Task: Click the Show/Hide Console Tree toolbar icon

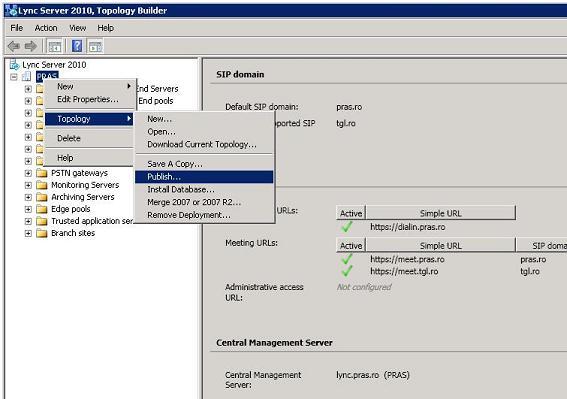Action: coord(55,46)
